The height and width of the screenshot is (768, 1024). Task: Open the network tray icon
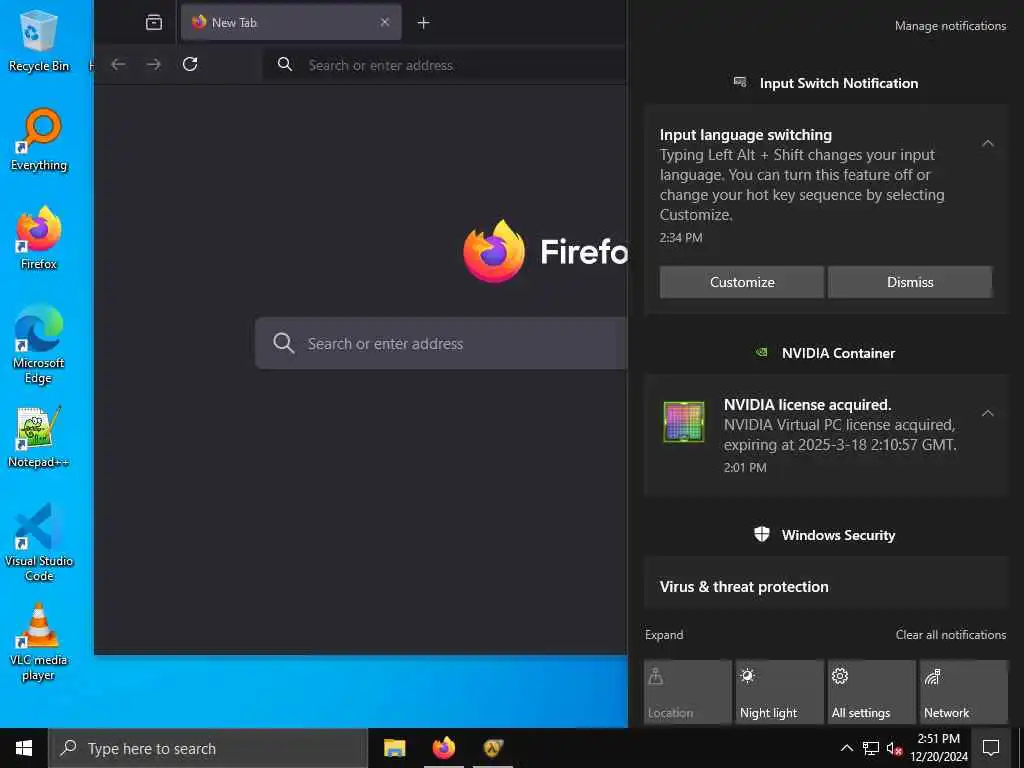pyautogui.click(x=871, y=748)
